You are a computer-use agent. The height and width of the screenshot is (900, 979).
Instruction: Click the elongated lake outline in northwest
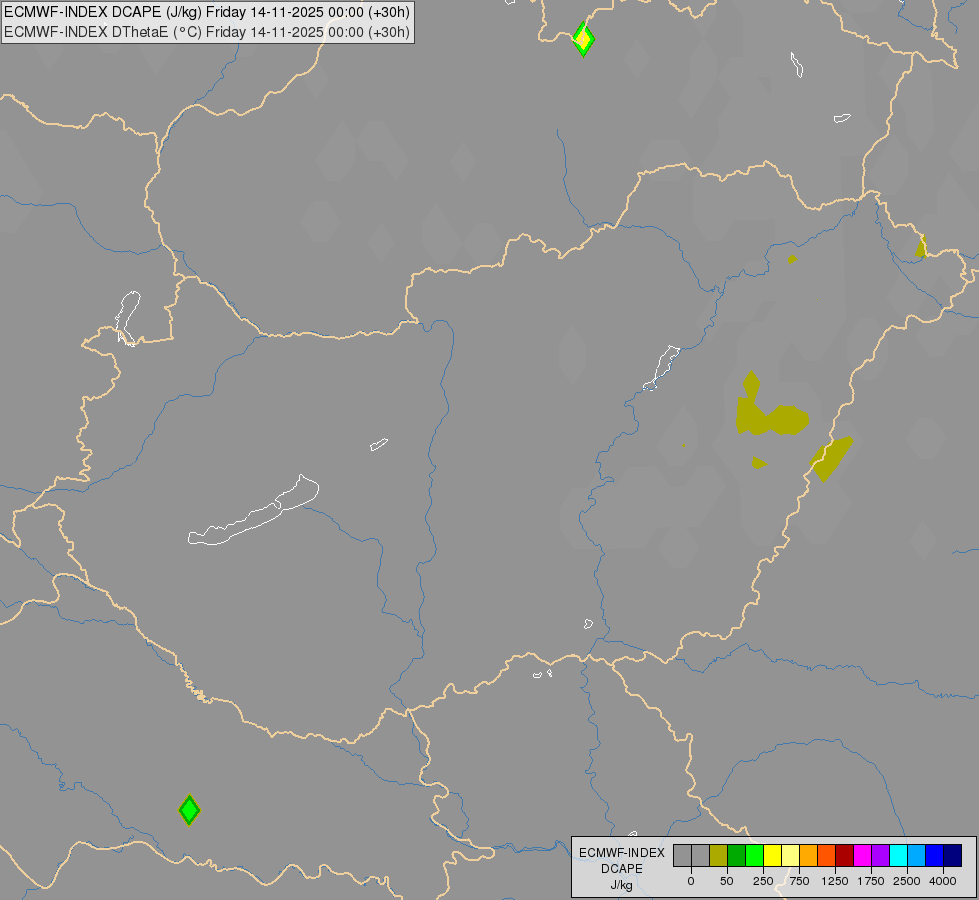coord(127,318)
